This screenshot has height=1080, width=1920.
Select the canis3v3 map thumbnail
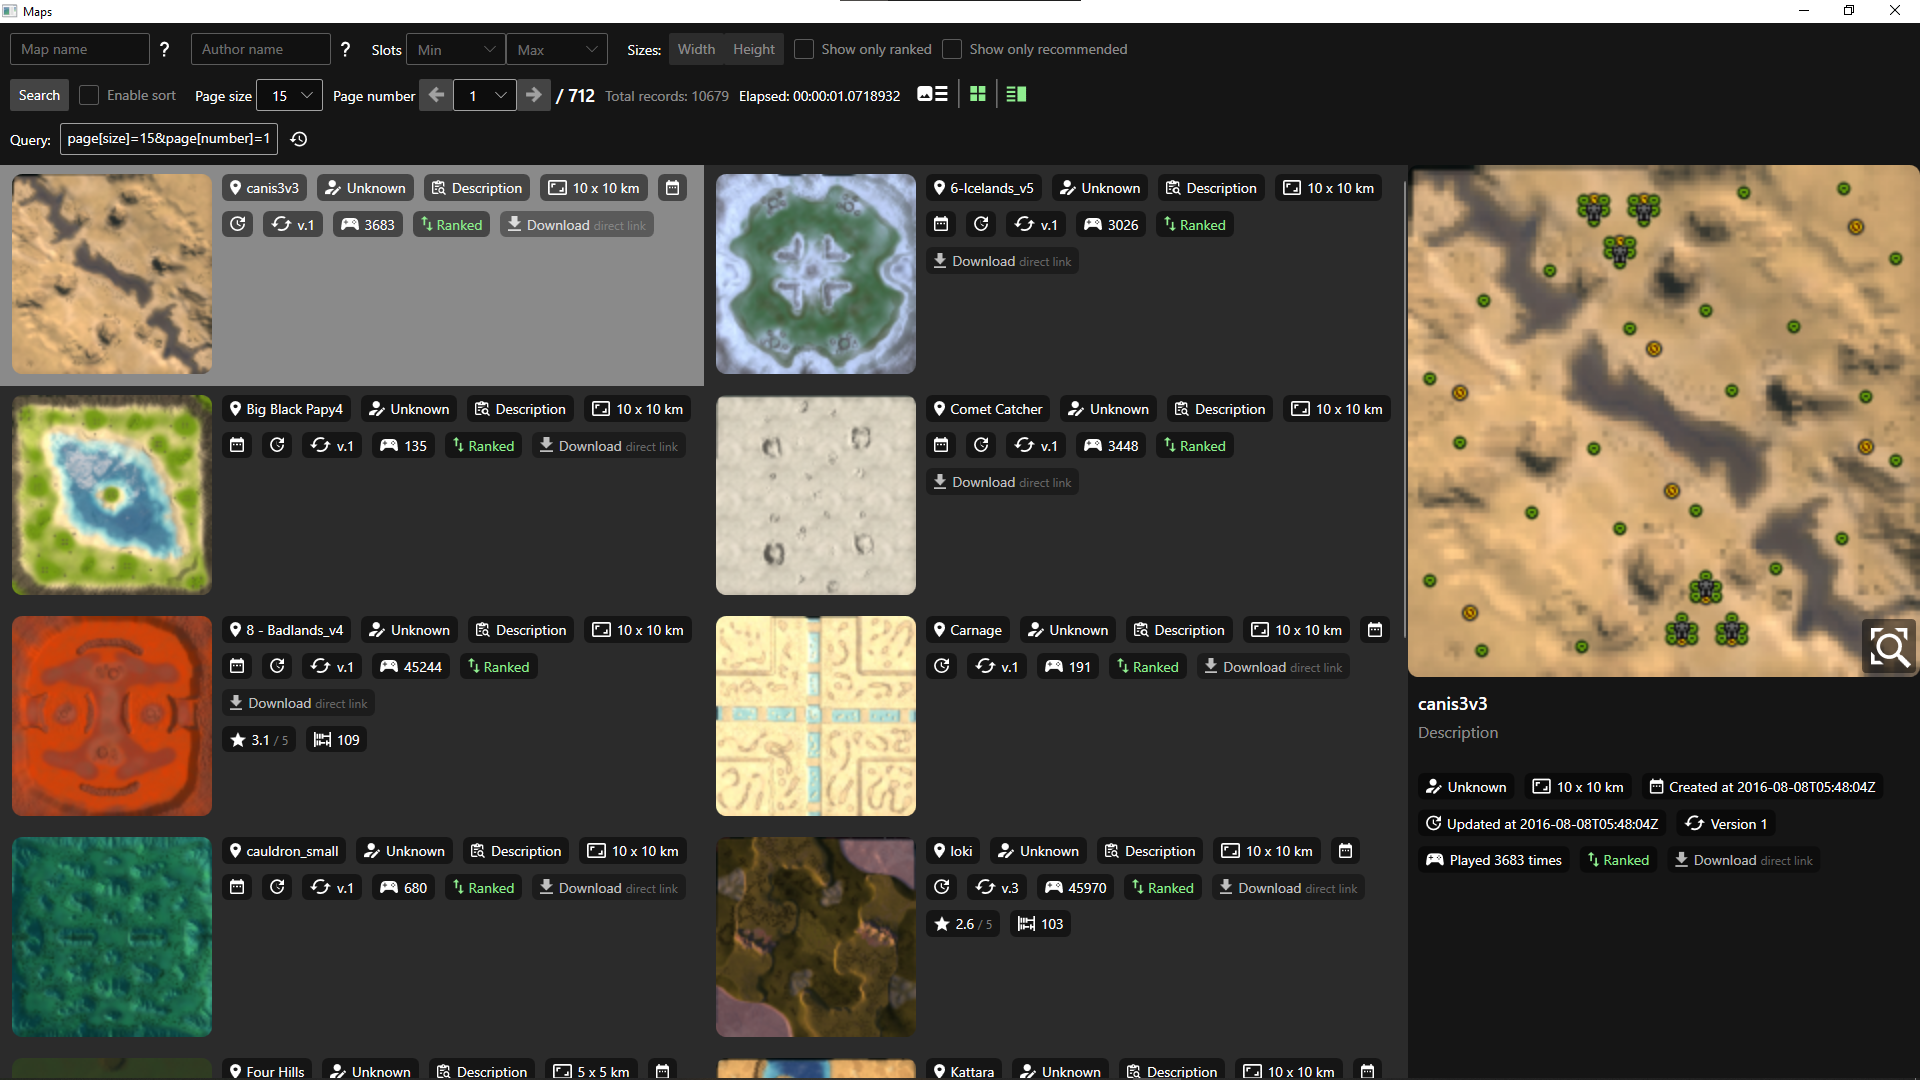(x=112, y=274)
